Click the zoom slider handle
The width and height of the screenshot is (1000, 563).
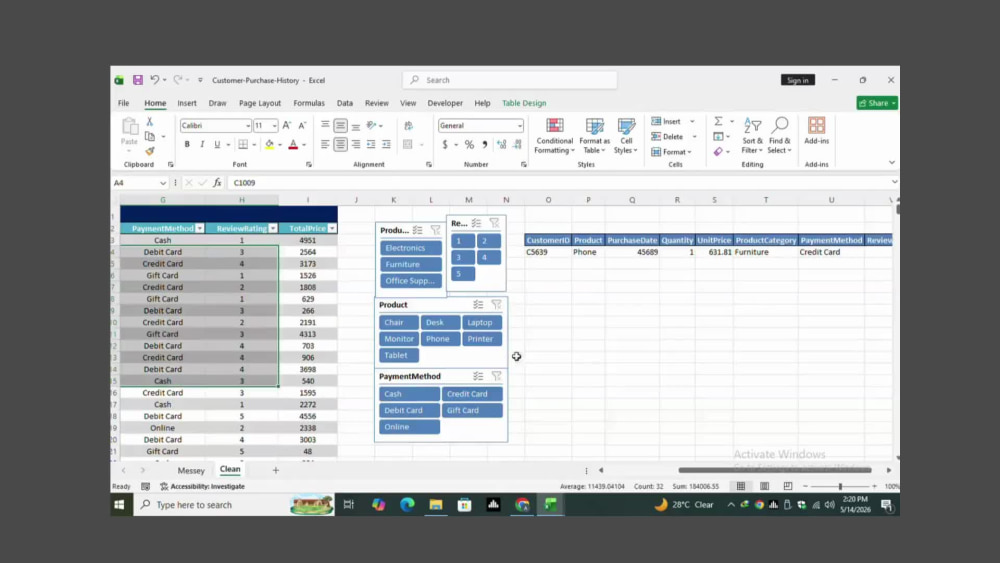click(x=840, y=486)
